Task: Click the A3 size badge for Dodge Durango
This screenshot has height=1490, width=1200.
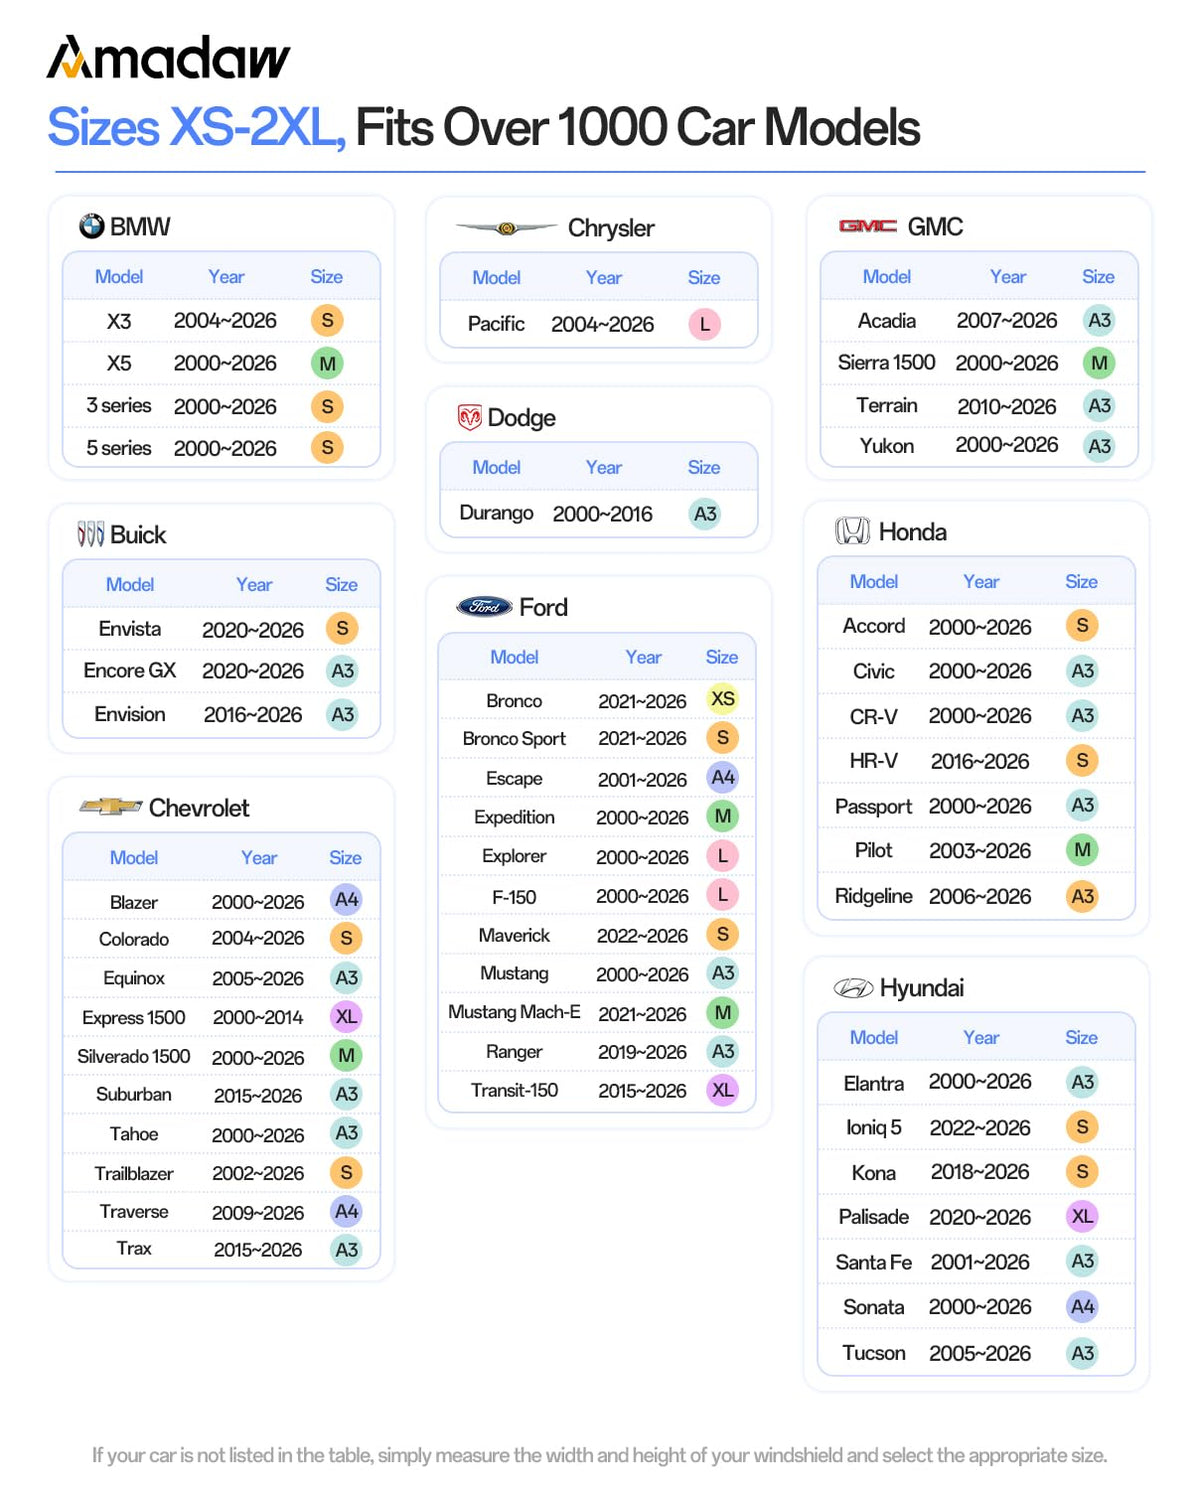Action: point(705,514)
